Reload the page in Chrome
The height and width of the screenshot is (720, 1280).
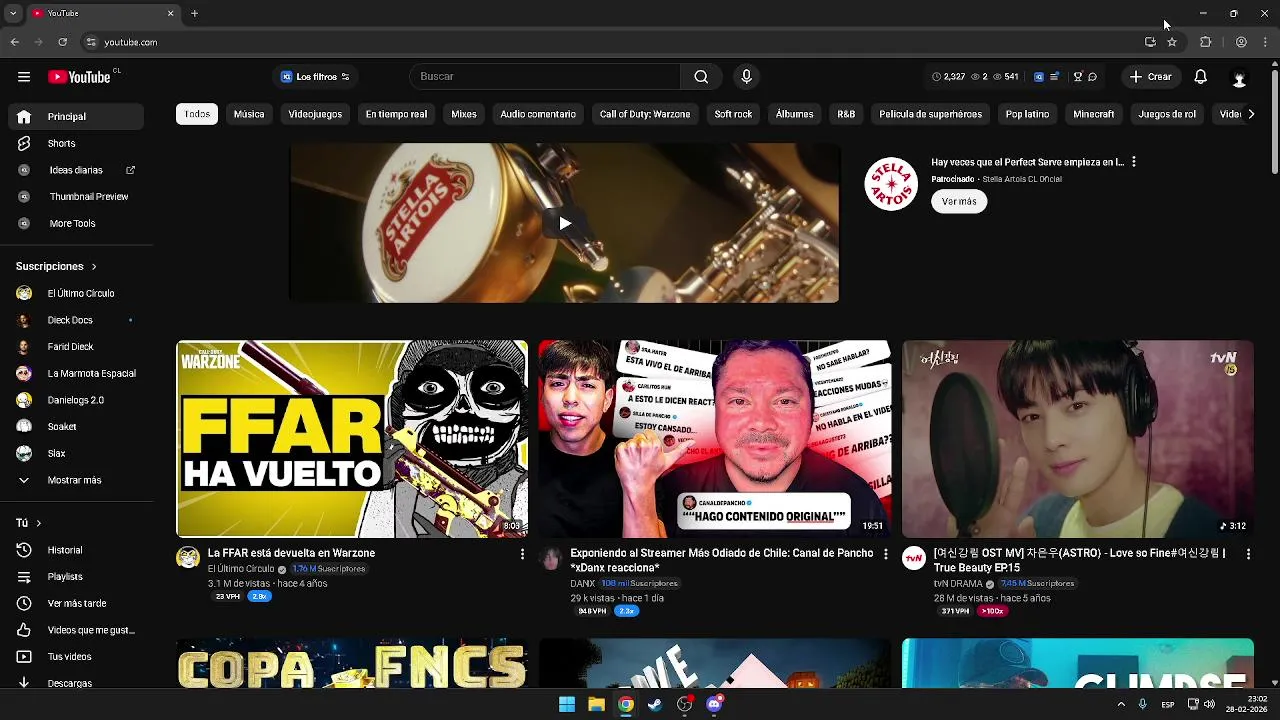click(62, 42)
